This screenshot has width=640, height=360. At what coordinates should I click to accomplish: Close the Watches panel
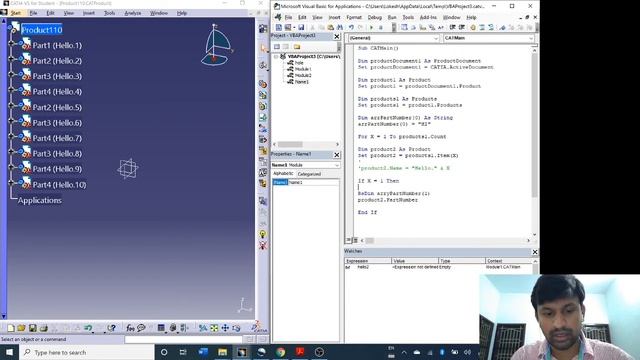[535, 252]
